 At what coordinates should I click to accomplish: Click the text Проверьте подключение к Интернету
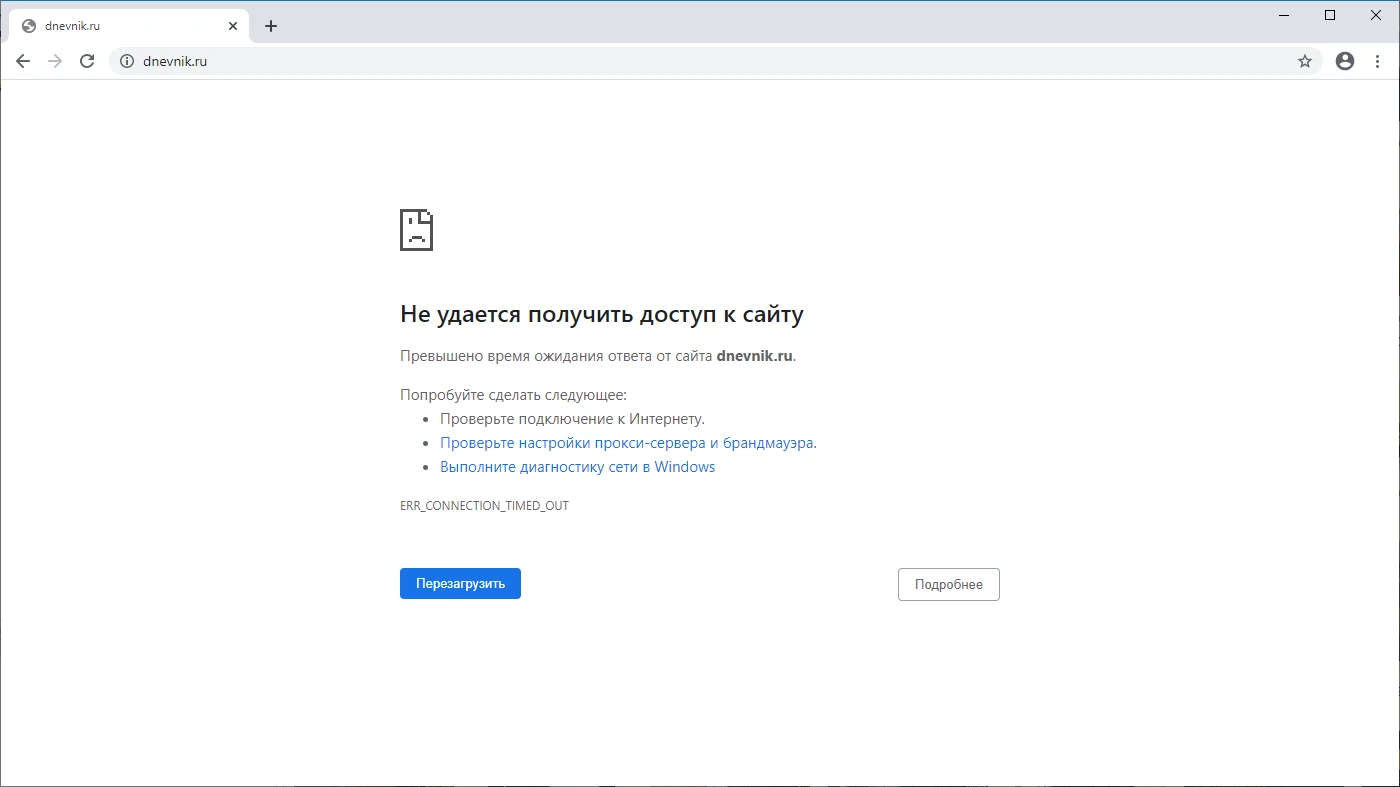(572, 419)
